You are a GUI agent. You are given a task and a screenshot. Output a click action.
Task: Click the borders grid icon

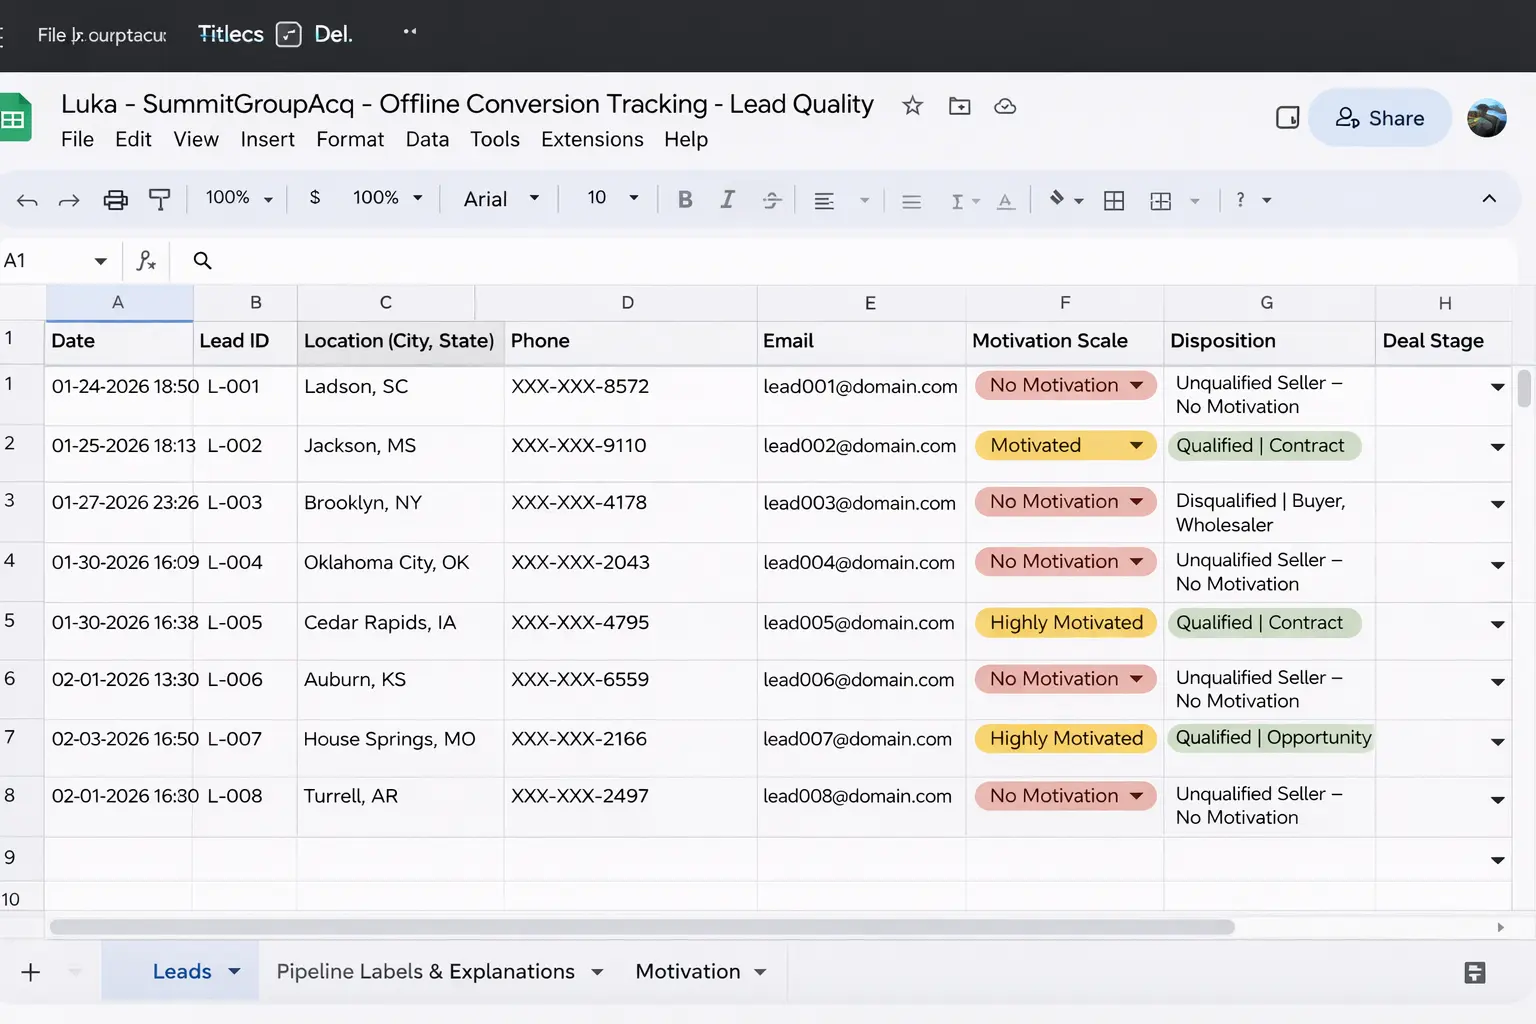pos(1114,201)
